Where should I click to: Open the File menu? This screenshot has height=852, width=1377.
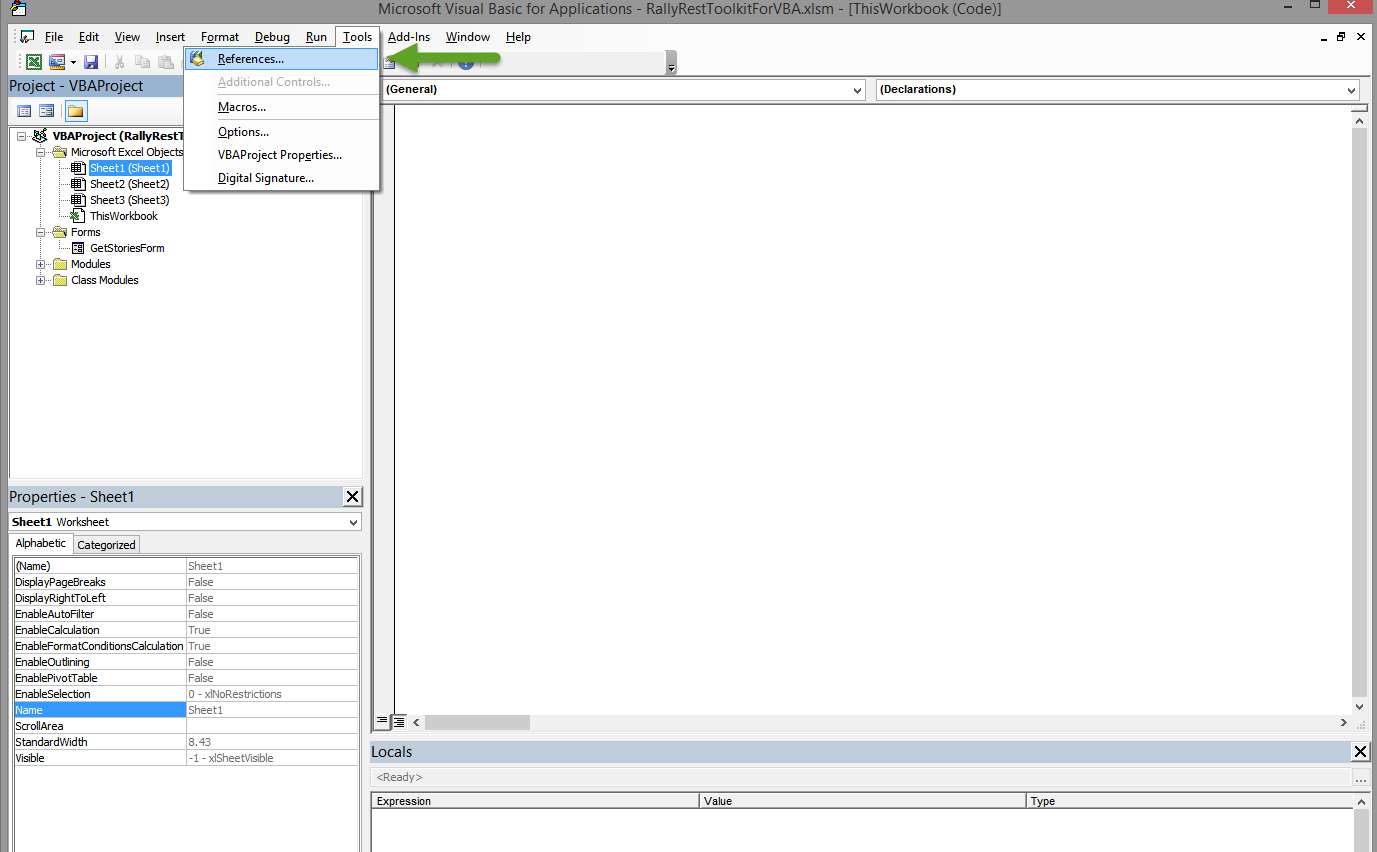[x=54, y=37]
